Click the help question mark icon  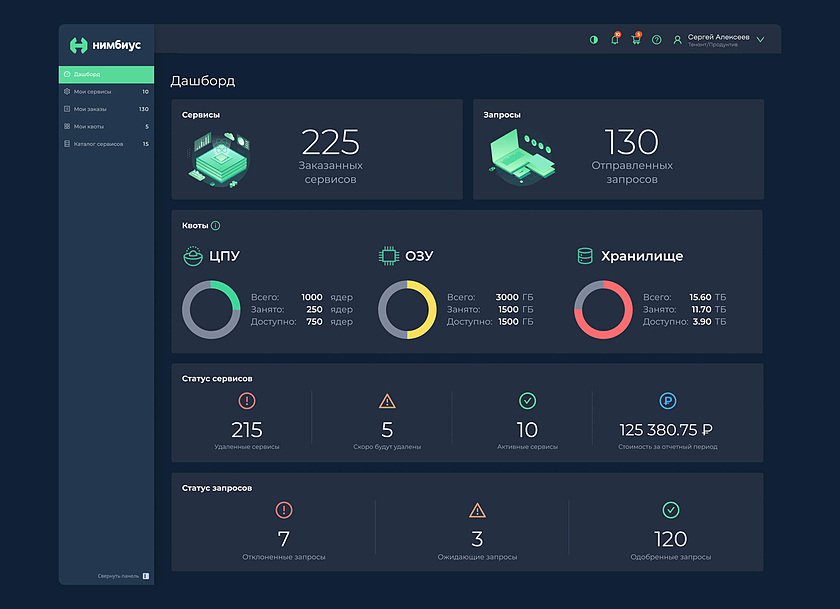pos(657,40)
